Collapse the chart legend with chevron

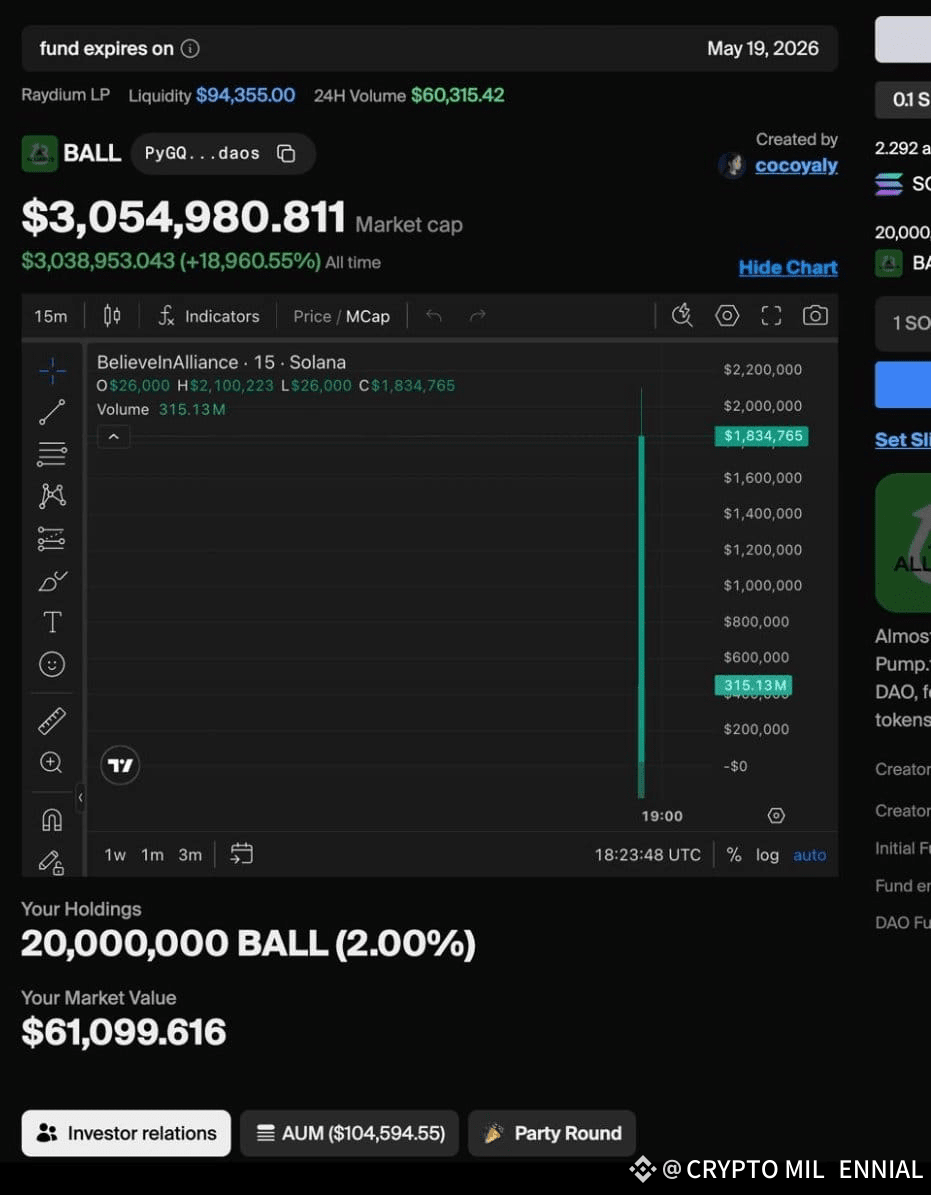(x=114, y=437)
